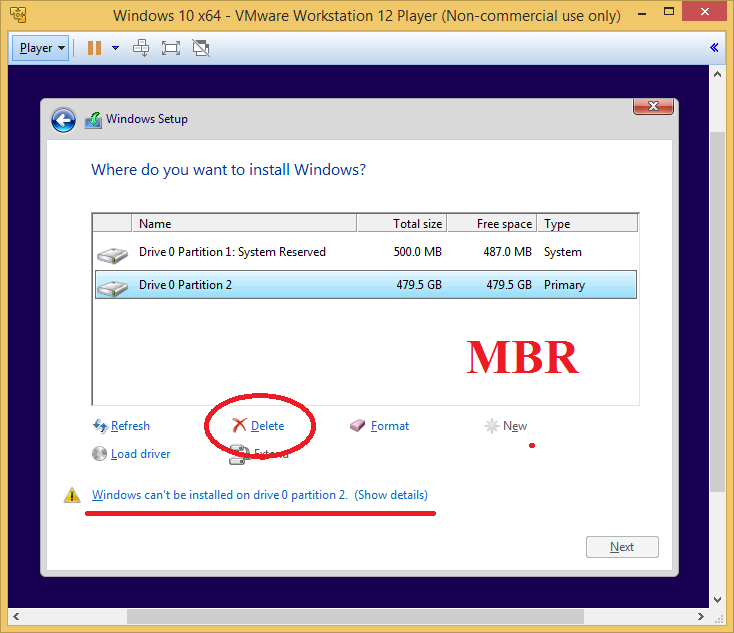Show details of the install warning
The width and height of the screenshot is (734, 633).
click(x=391, y=495)
